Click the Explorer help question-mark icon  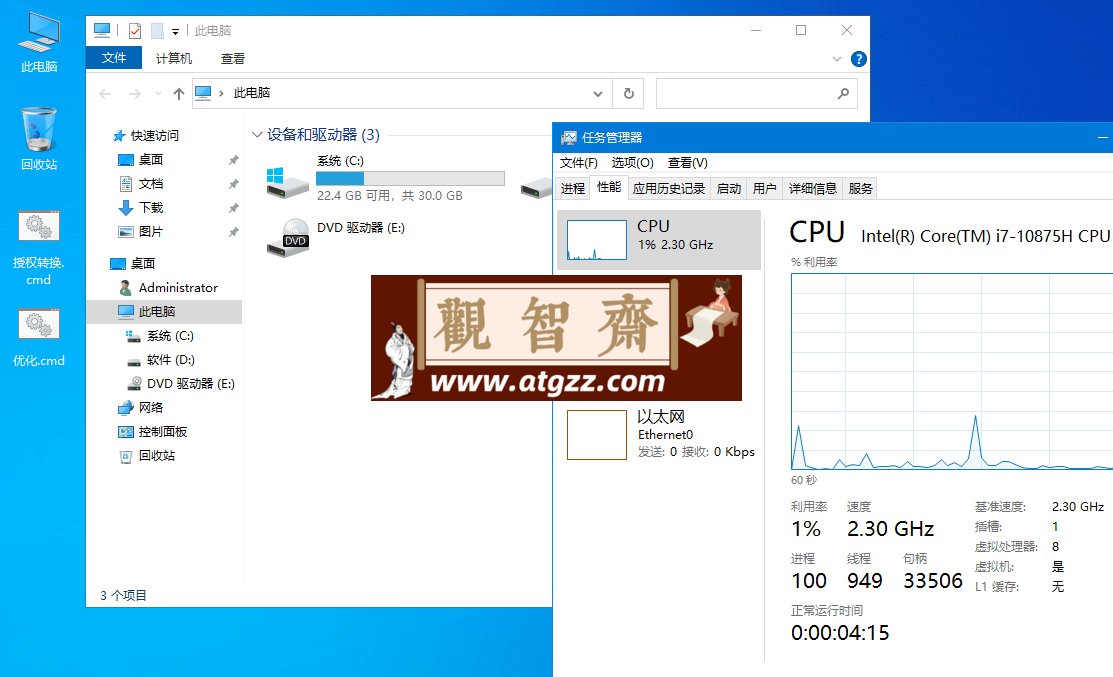[858, 59]
